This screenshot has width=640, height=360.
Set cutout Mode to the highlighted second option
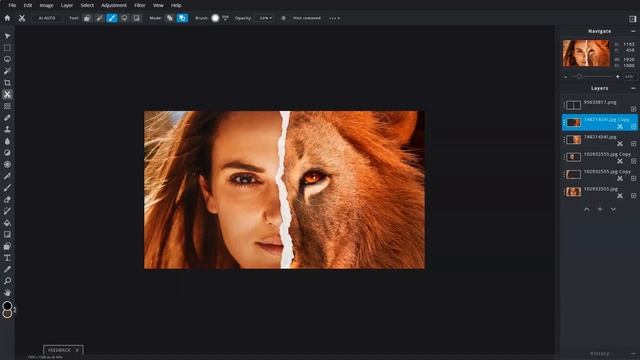pos(182,18)
